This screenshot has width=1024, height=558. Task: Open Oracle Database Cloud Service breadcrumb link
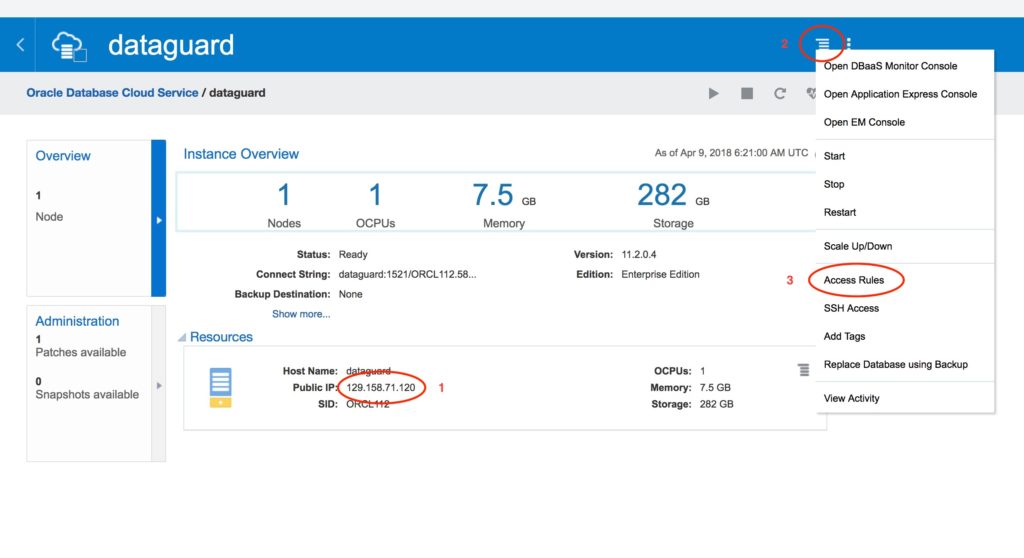[112, 93]
